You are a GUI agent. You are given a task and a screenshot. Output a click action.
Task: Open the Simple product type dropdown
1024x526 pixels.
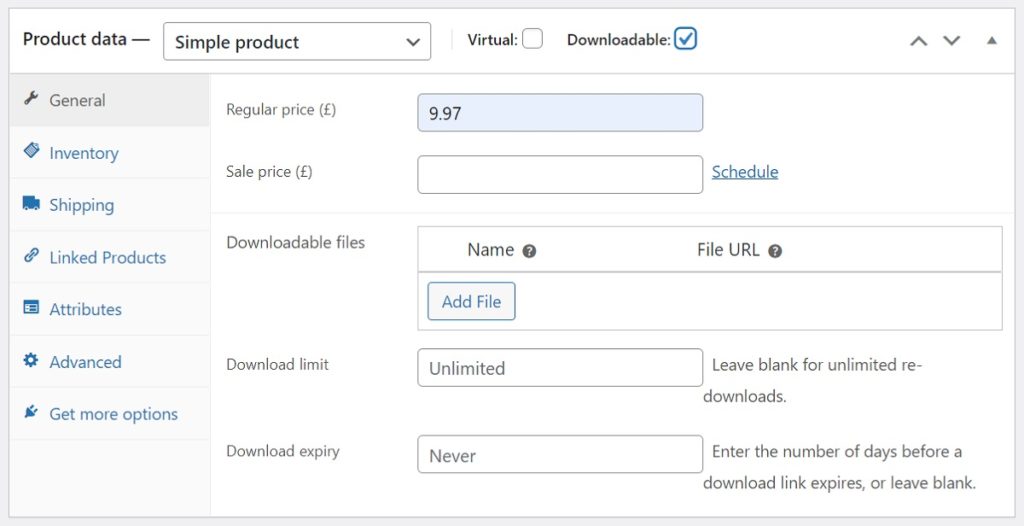coord(297,41)
